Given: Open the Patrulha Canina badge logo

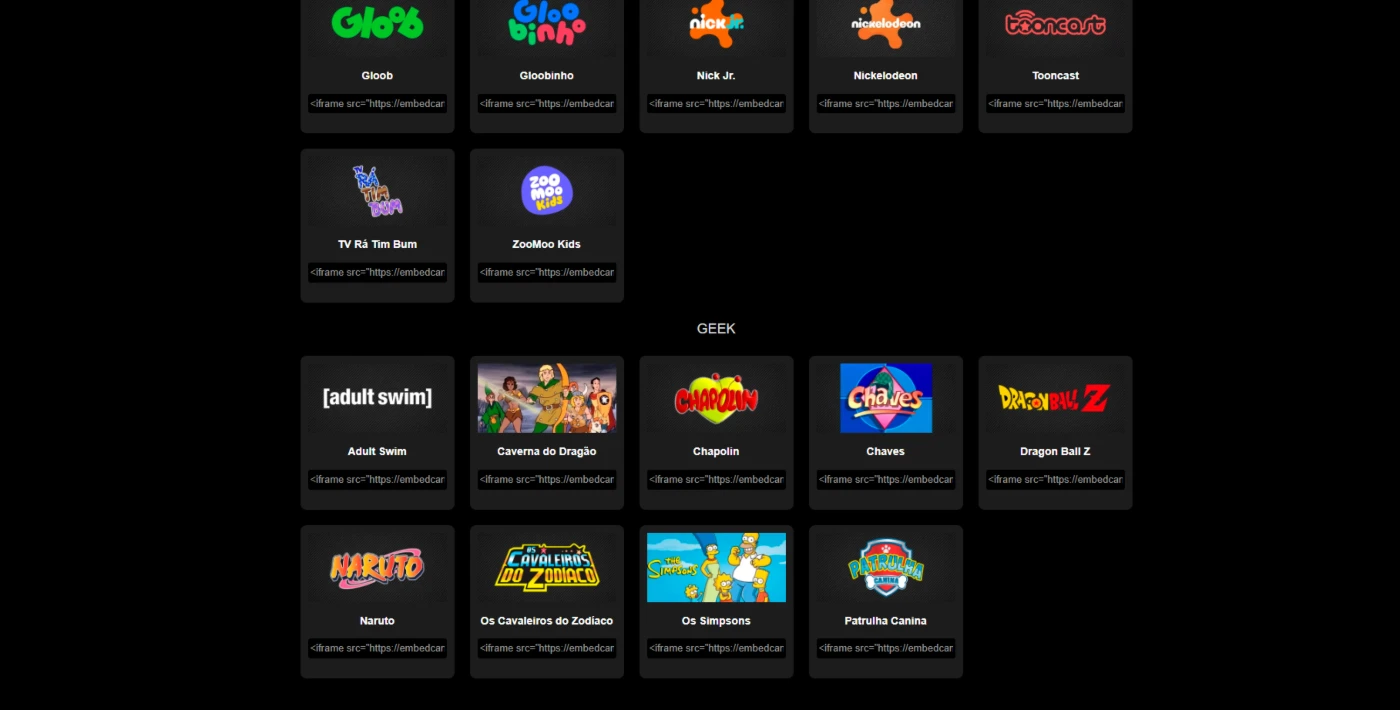Looking at the screenshot, I should [886, 567].
